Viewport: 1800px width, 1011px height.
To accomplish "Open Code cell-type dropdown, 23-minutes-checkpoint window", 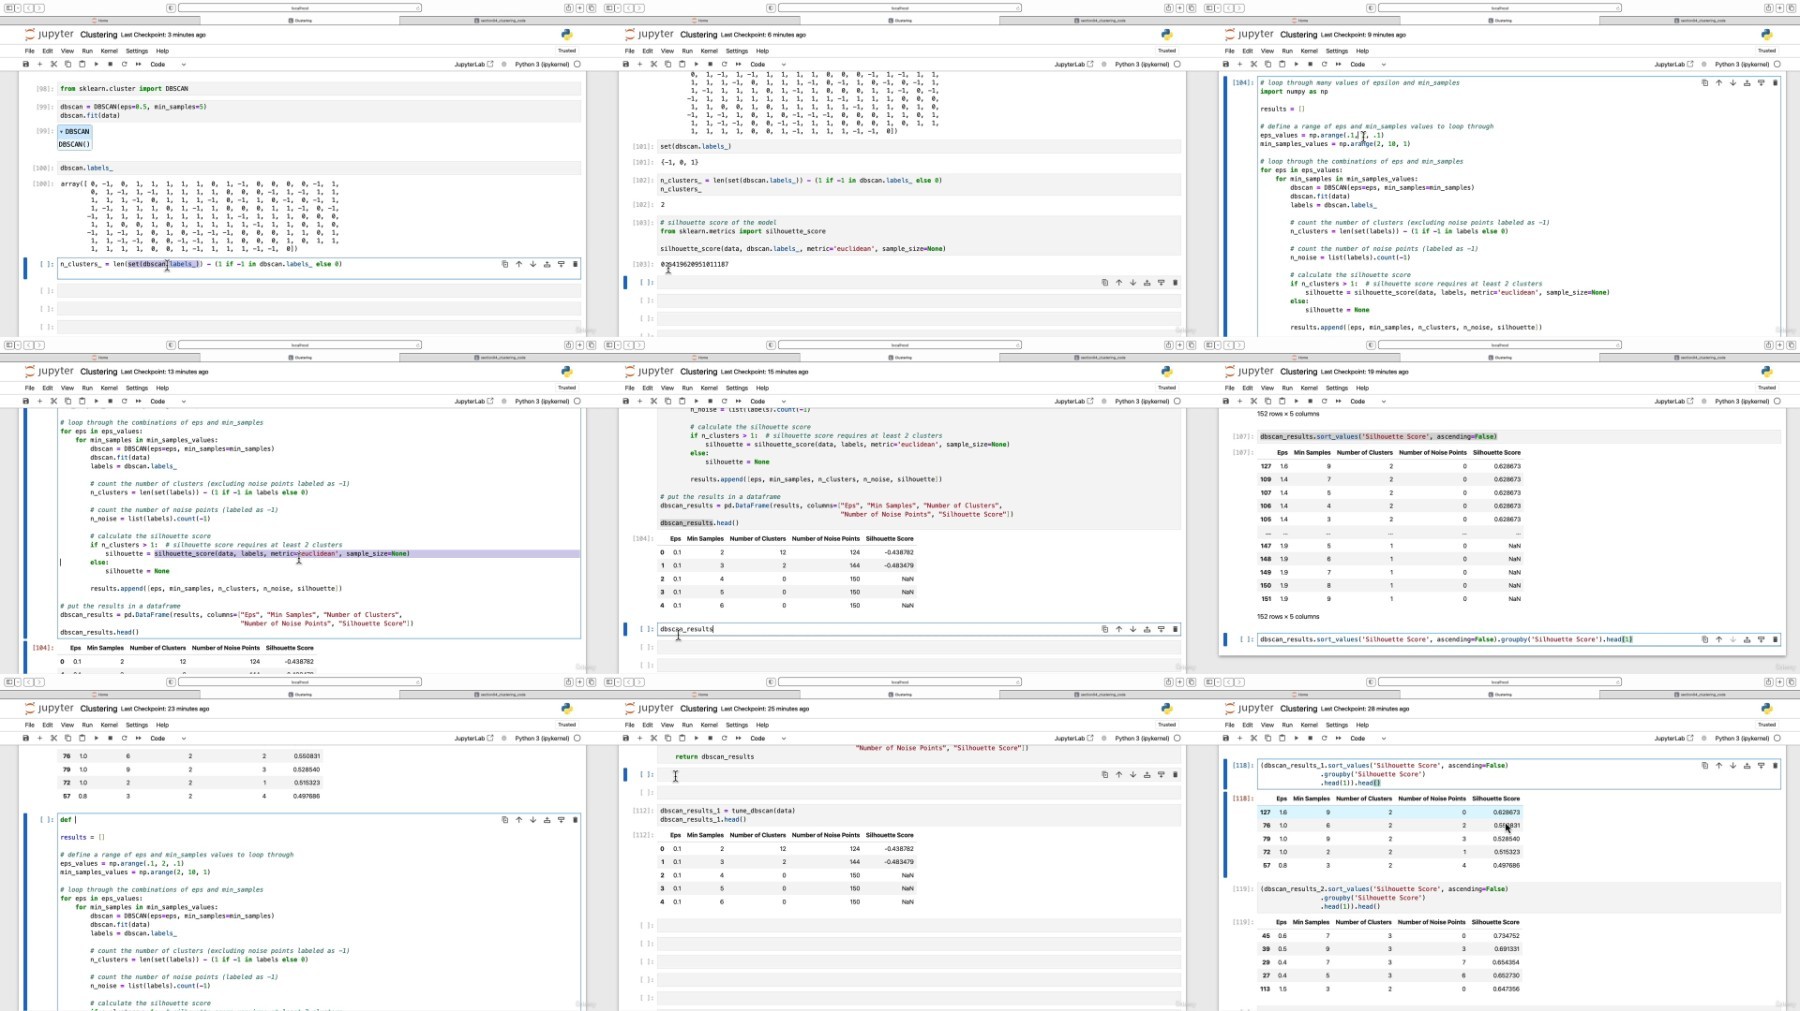I will 168,738.
